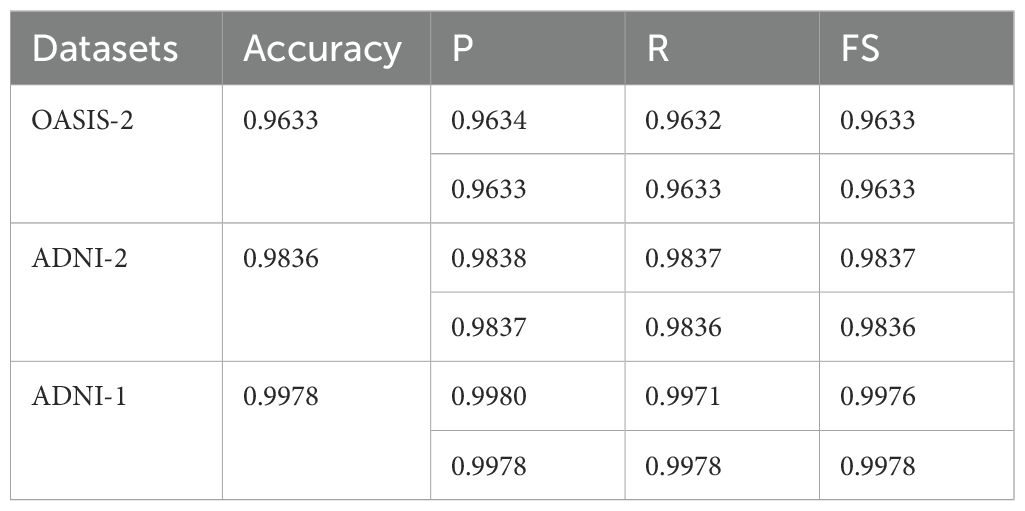Click the Accuracy column header
Viewport: 1025px width, 511px height.
322,49
